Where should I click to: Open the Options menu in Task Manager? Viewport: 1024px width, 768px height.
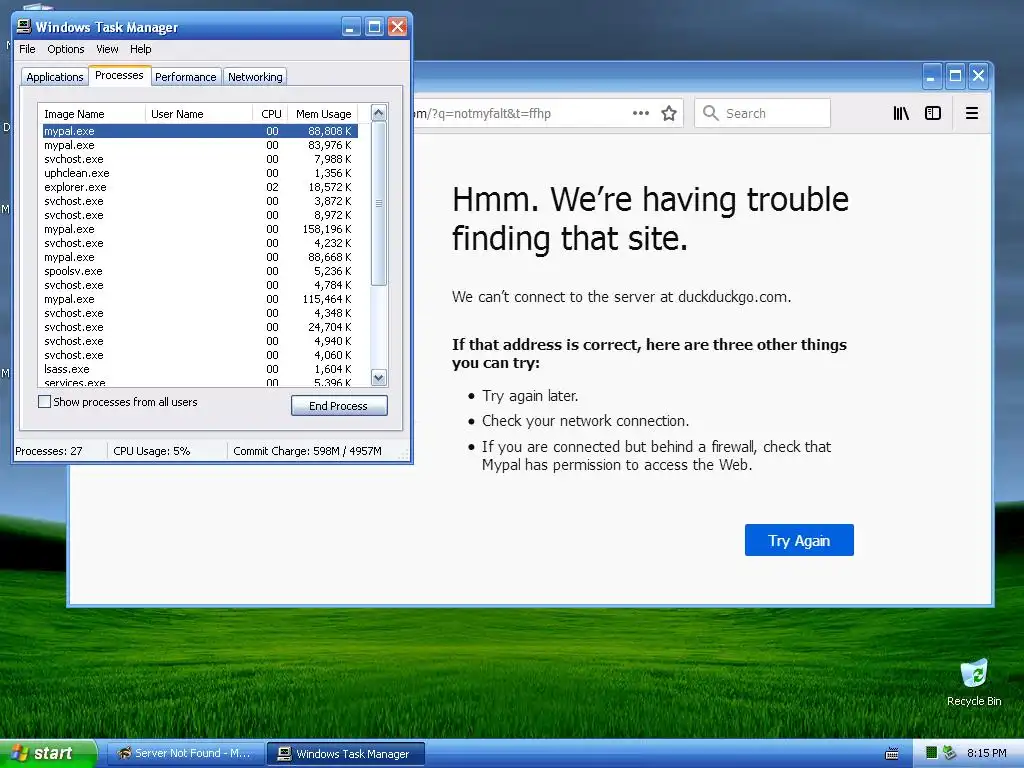[x=65, y=49]
